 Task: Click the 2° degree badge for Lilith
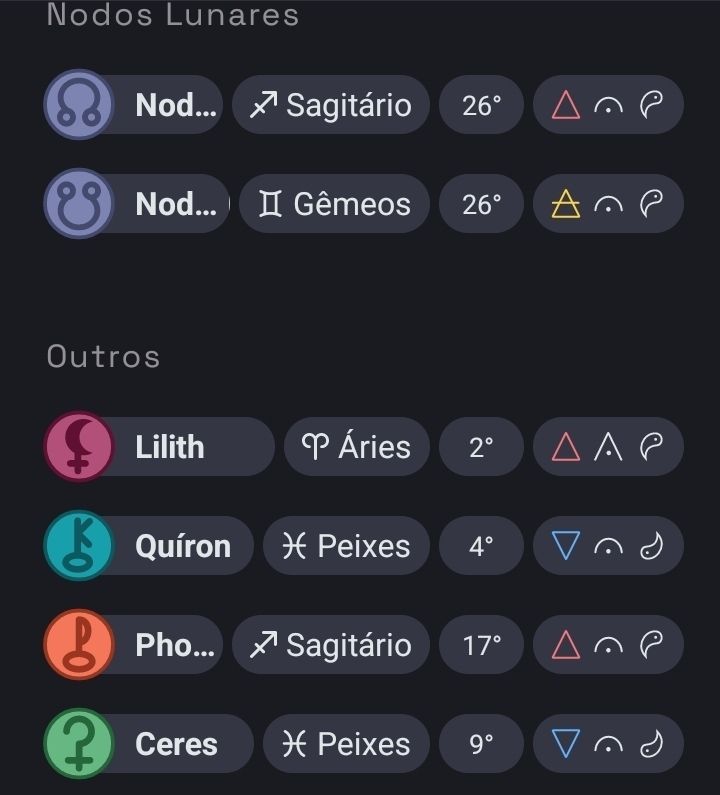481,446
